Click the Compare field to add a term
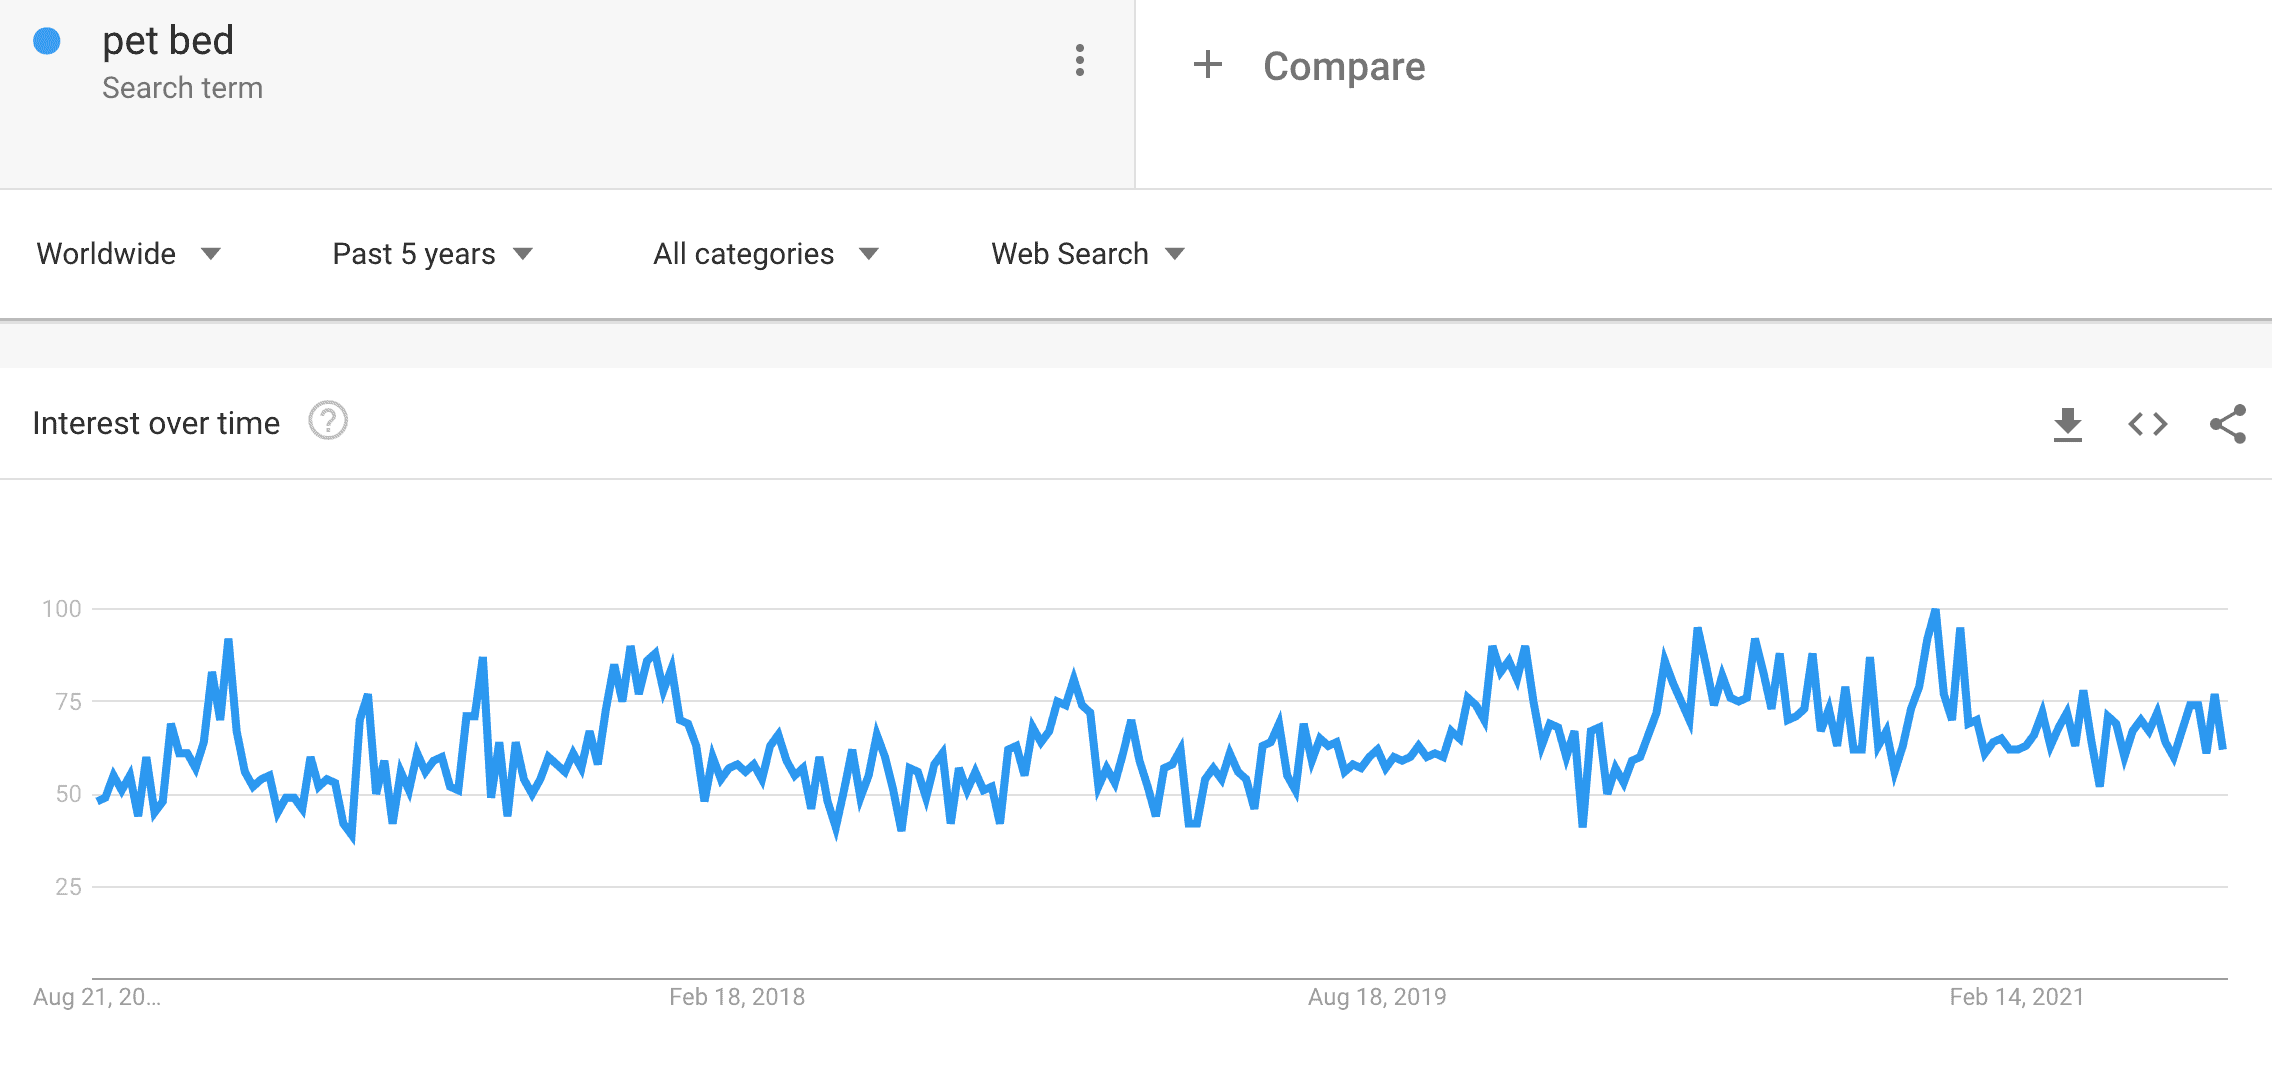This screenshot has width=2272, height=1088. (x=1344, y=65)
